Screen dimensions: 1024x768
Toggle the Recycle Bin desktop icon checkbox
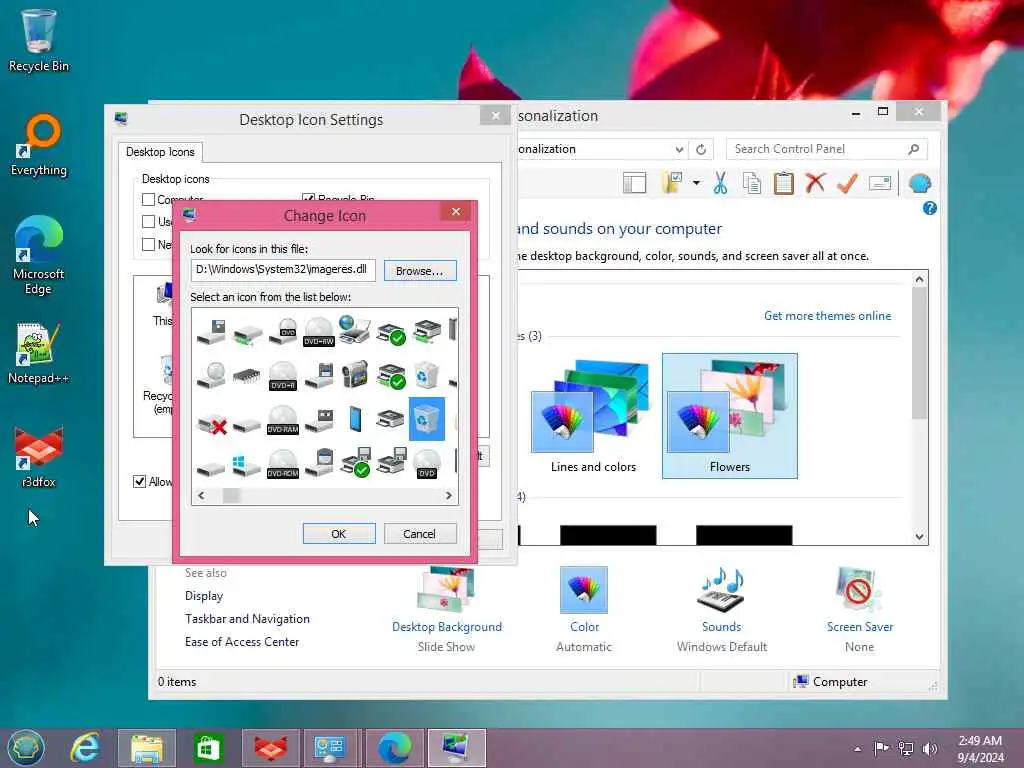coord(308,198)
